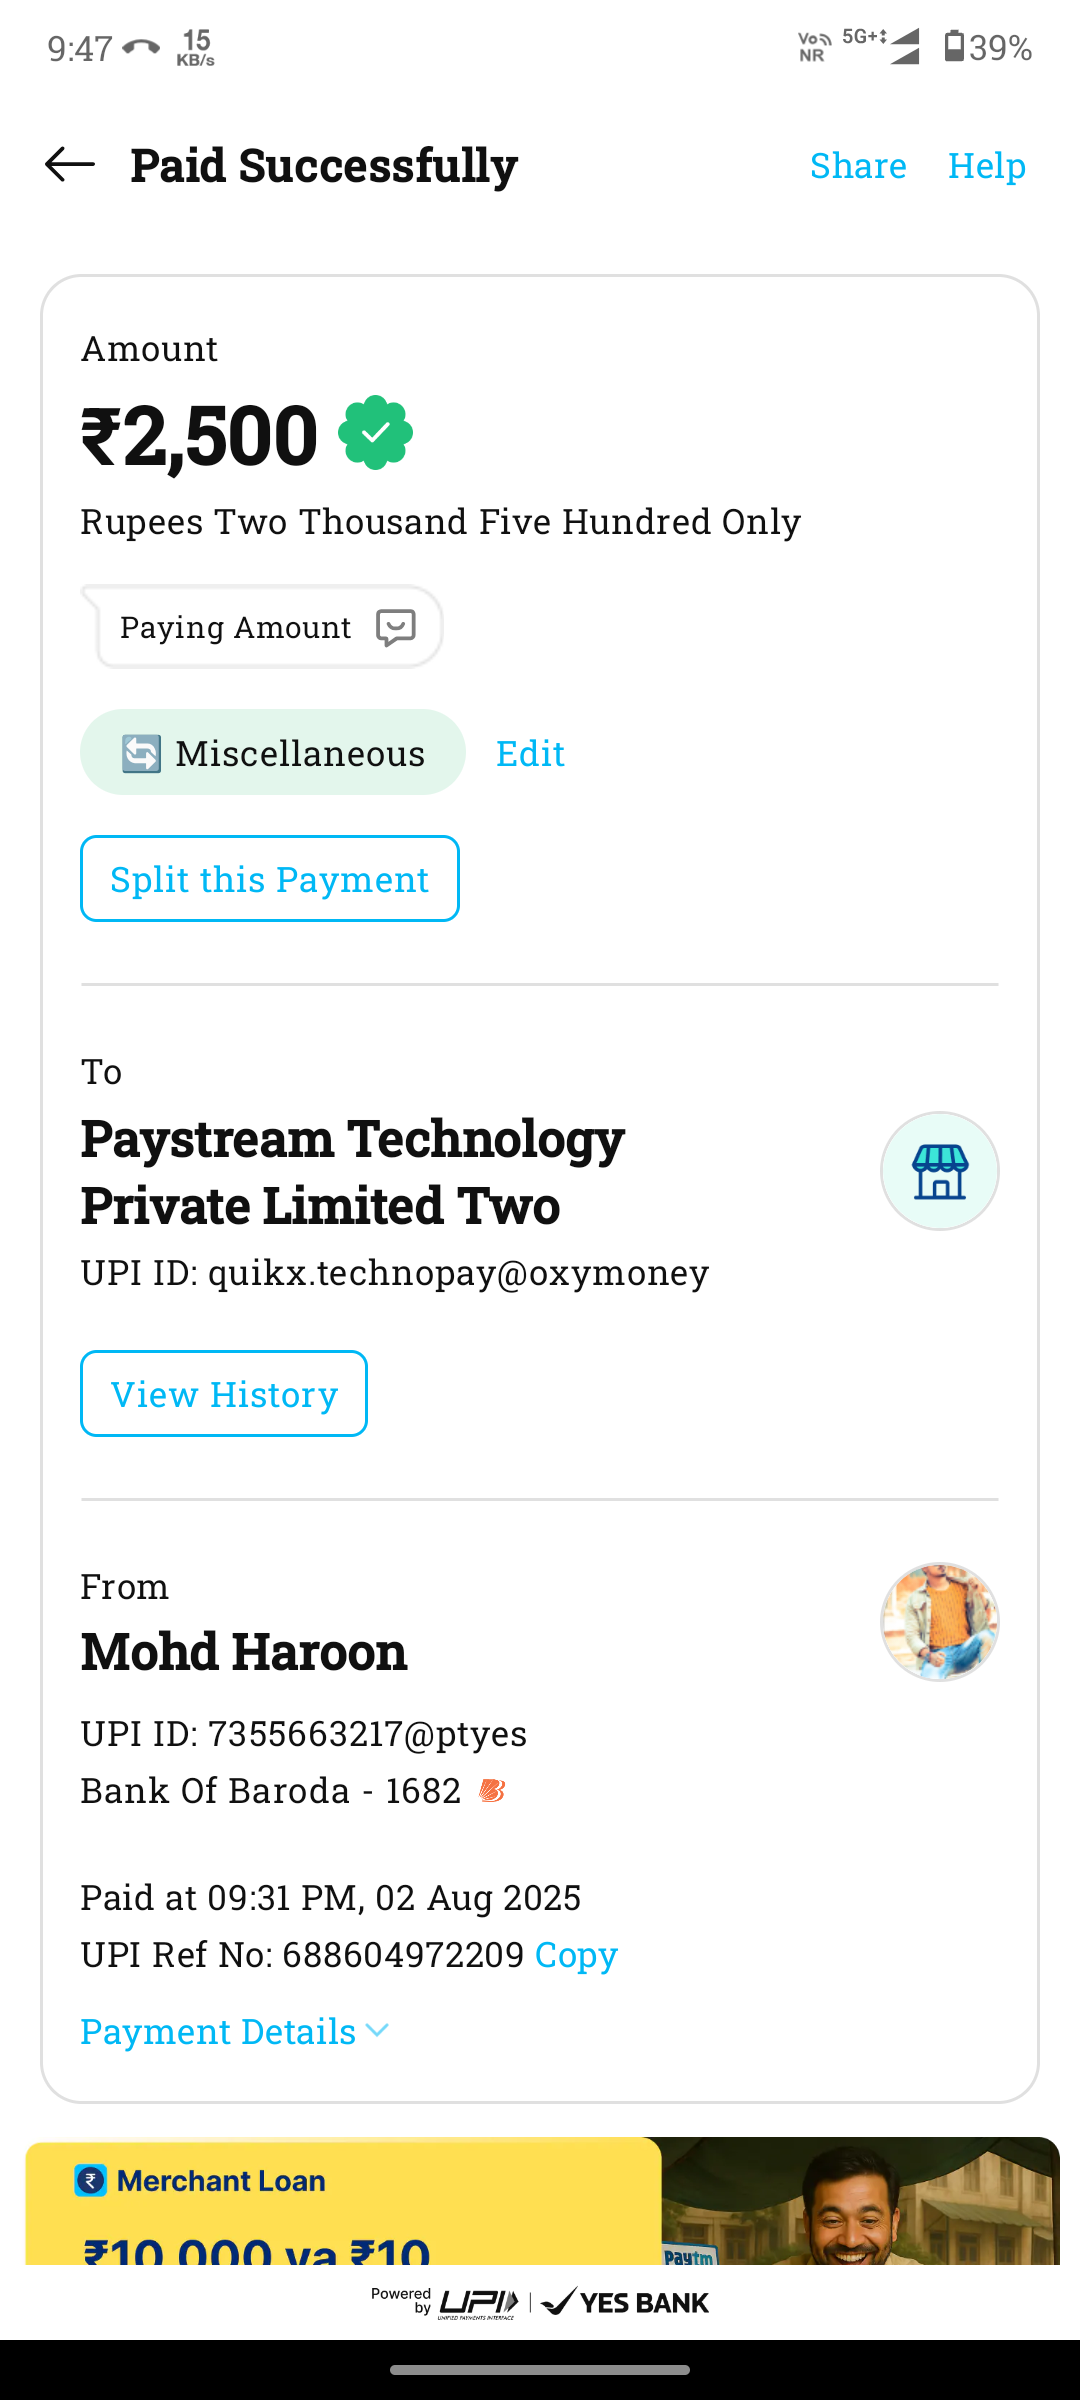Copy the UPI reference number
The width and height of the screenshot is (1080, 2400).
576,1954
